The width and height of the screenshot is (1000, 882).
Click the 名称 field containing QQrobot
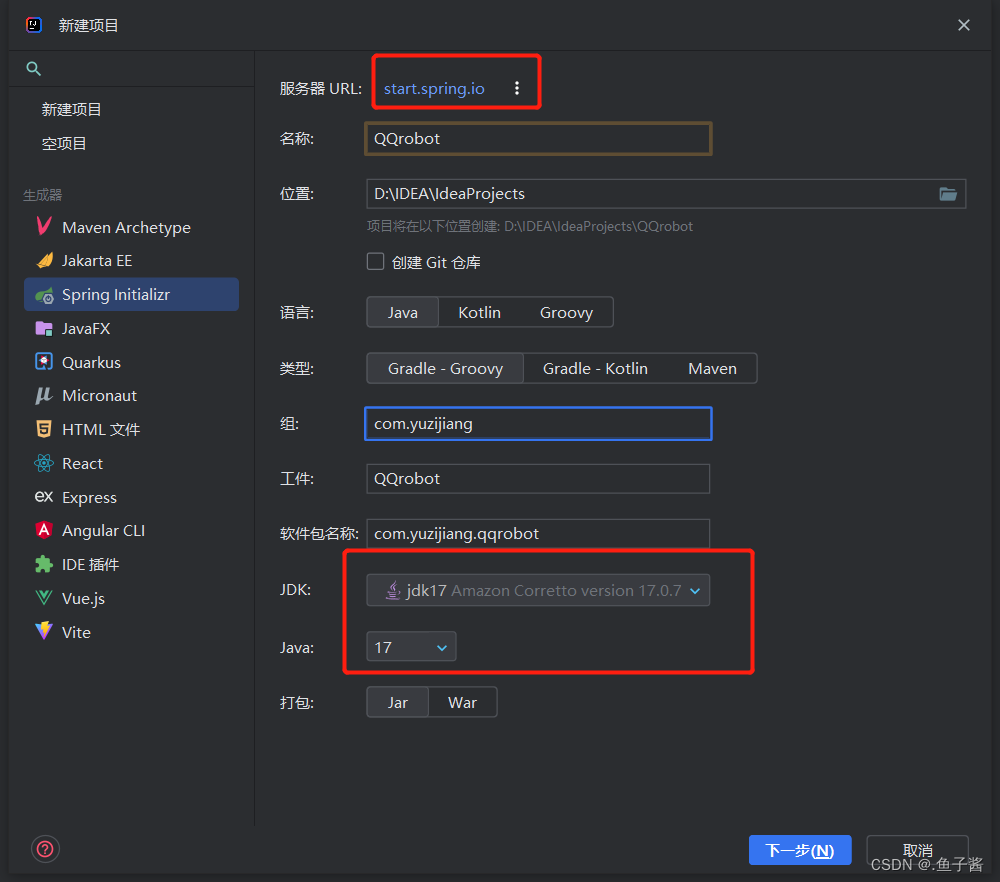[538, 138]
